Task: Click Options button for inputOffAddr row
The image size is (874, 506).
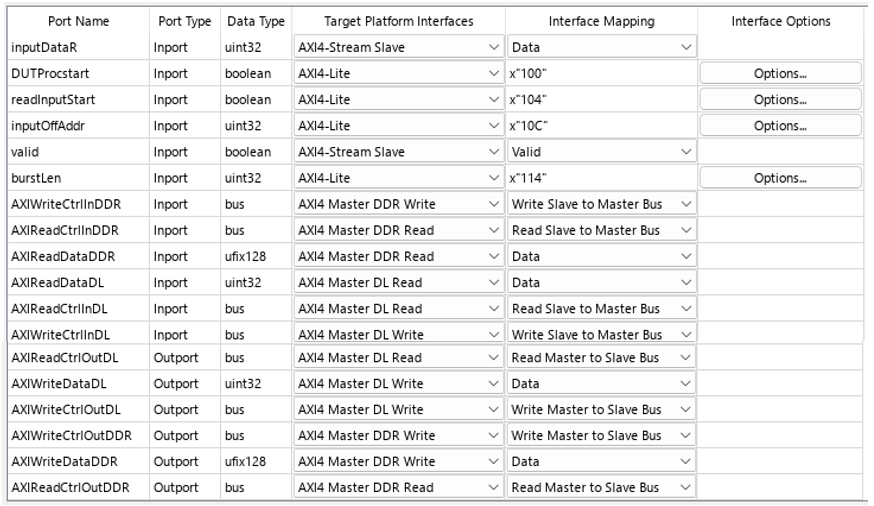Action: (x=780, y=125)
